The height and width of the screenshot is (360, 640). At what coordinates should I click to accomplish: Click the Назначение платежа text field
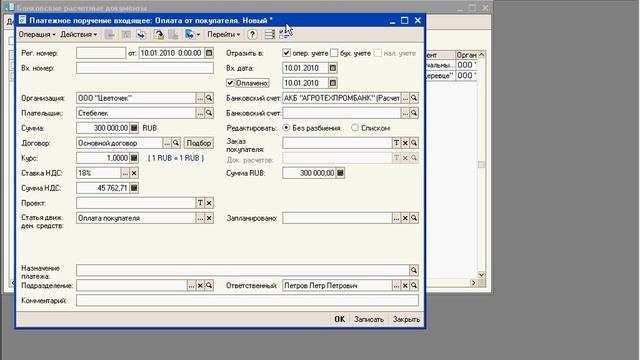click(243, 270)
